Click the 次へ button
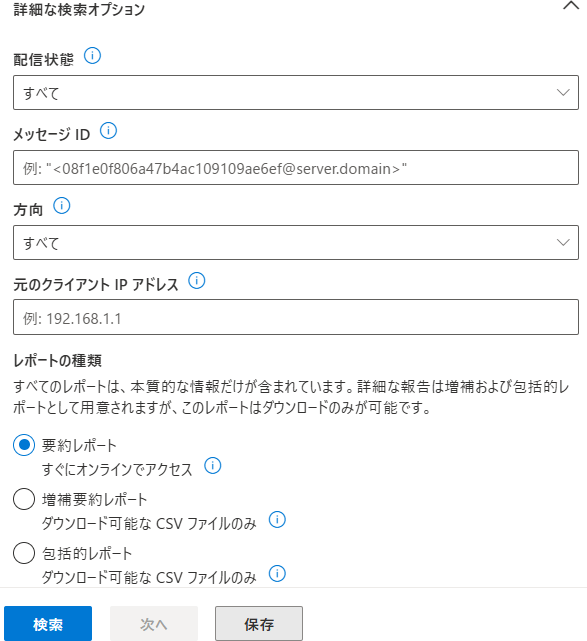 tap(154, 624)
